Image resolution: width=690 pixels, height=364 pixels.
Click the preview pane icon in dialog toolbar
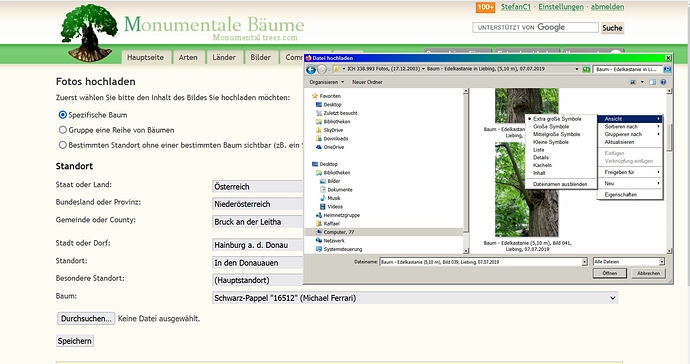coord(652,82)
